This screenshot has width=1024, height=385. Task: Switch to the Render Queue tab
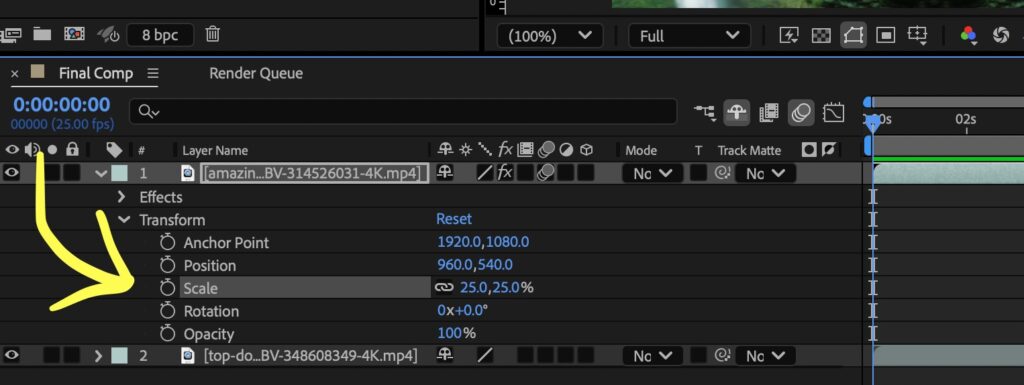(x=256, y=73)
